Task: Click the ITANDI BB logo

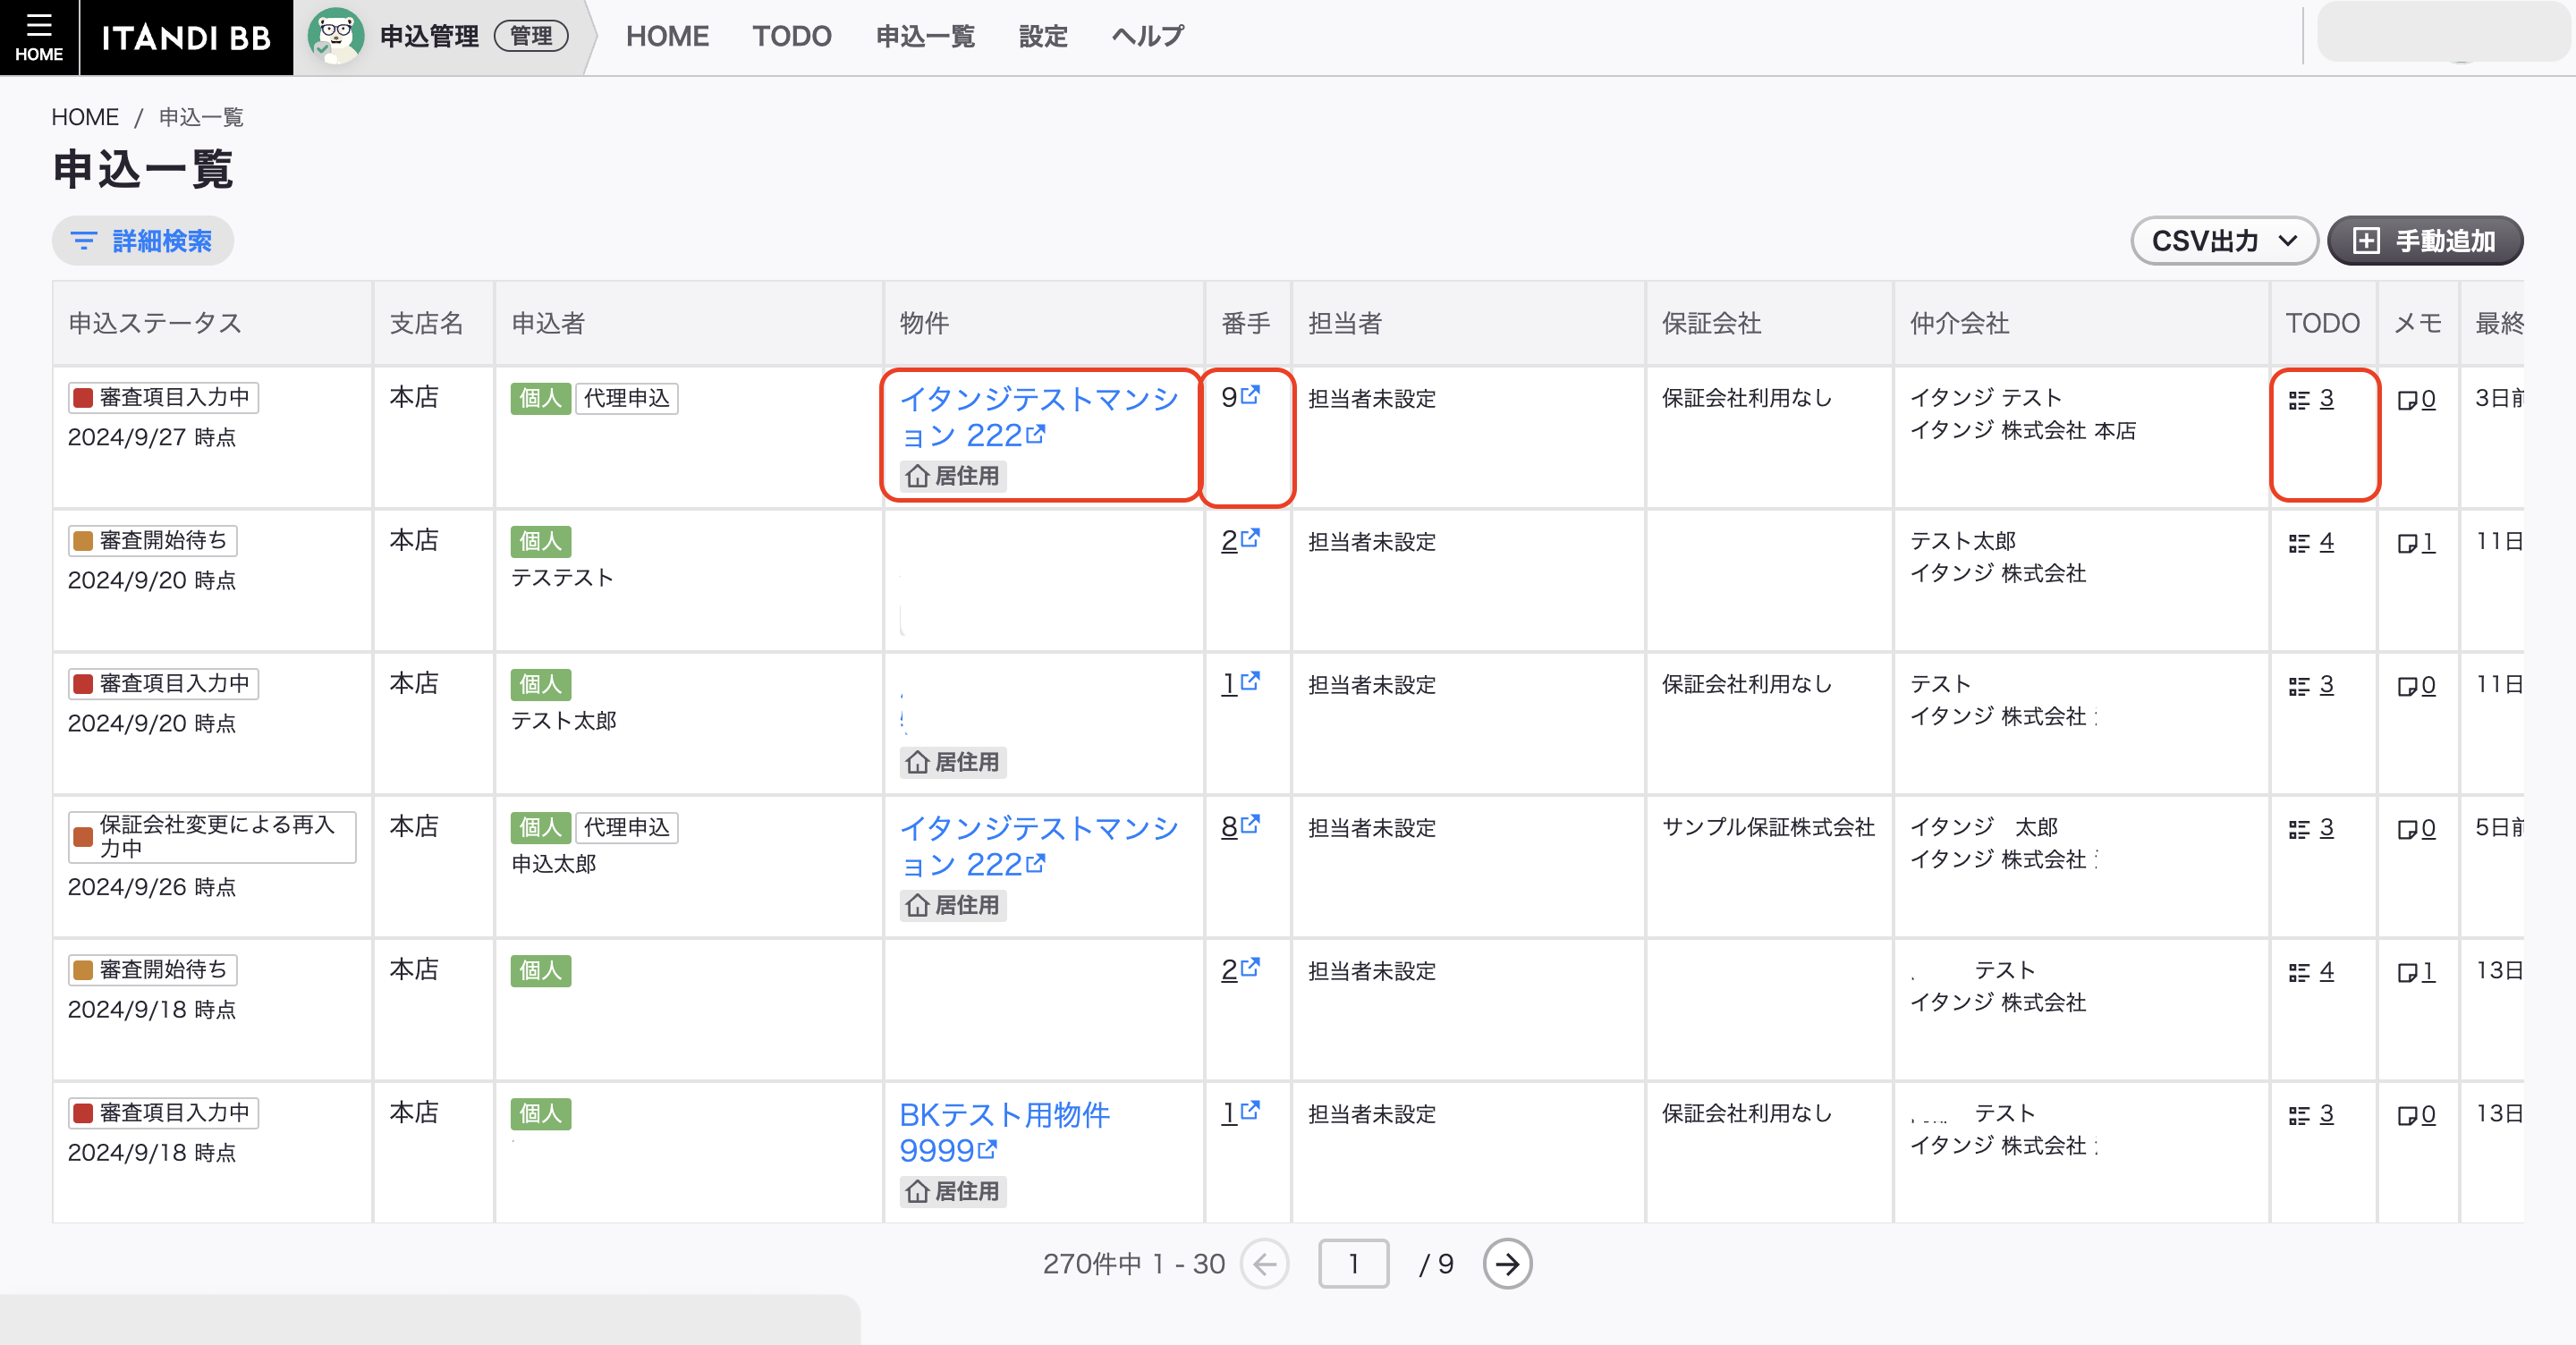Action: [x=186, y=37]
